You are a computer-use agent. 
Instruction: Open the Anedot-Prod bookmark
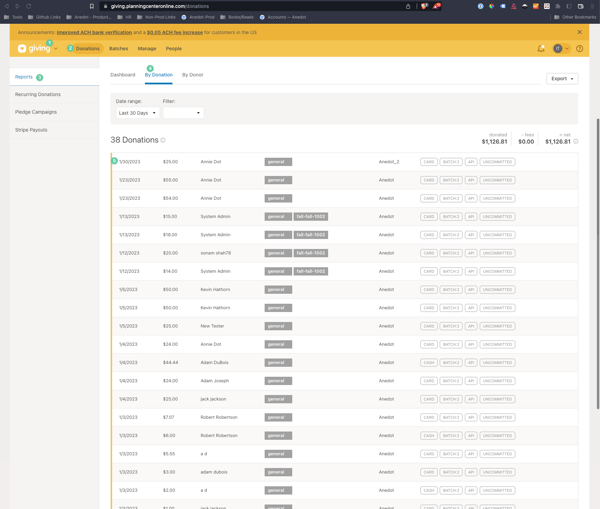tap(198, 17)
